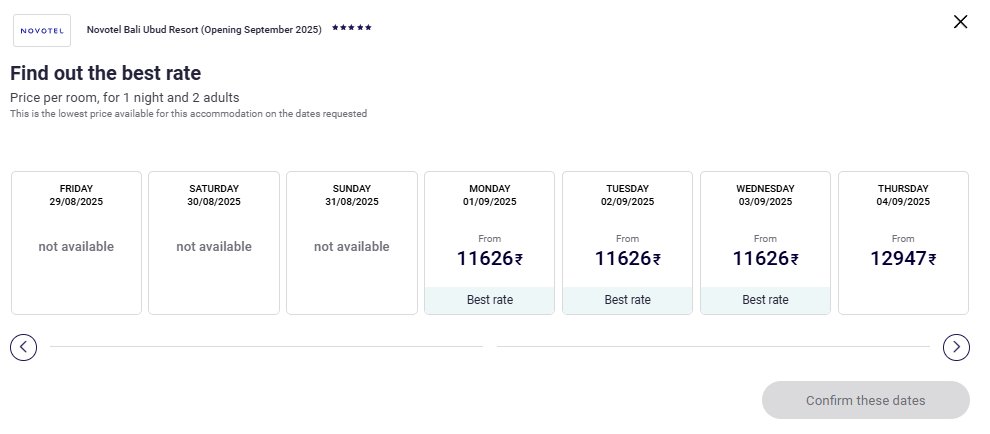Screen dimensions: 990x434
Task: Click unavailable Saturday 30/08/2025 card
Action: point(214,243)
